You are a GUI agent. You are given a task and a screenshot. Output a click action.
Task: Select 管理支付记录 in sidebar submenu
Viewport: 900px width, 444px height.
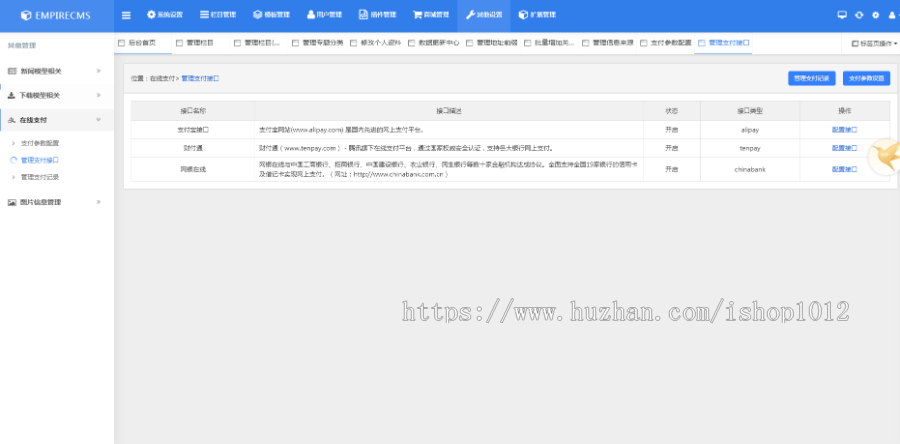[40, 177]
